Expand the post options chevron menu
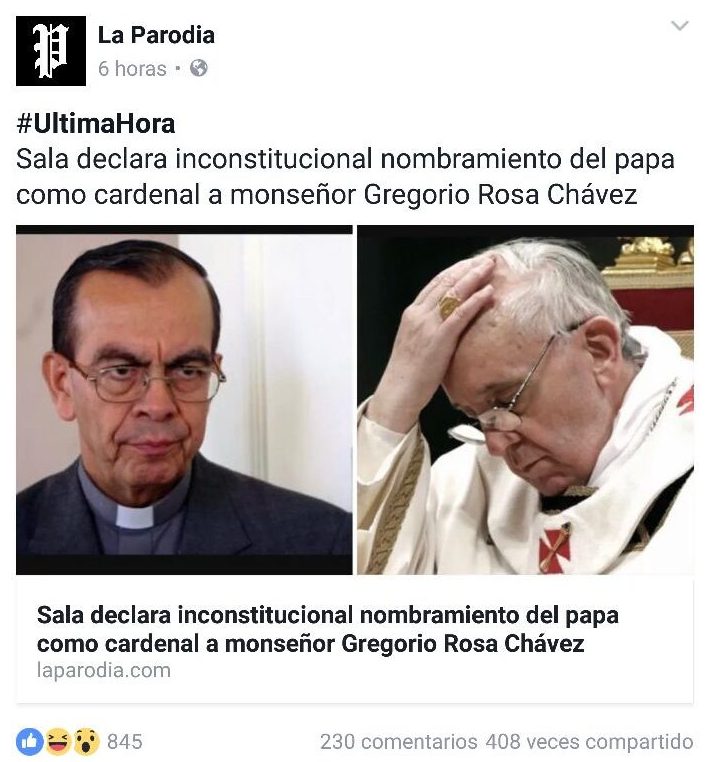 [679, 25]
